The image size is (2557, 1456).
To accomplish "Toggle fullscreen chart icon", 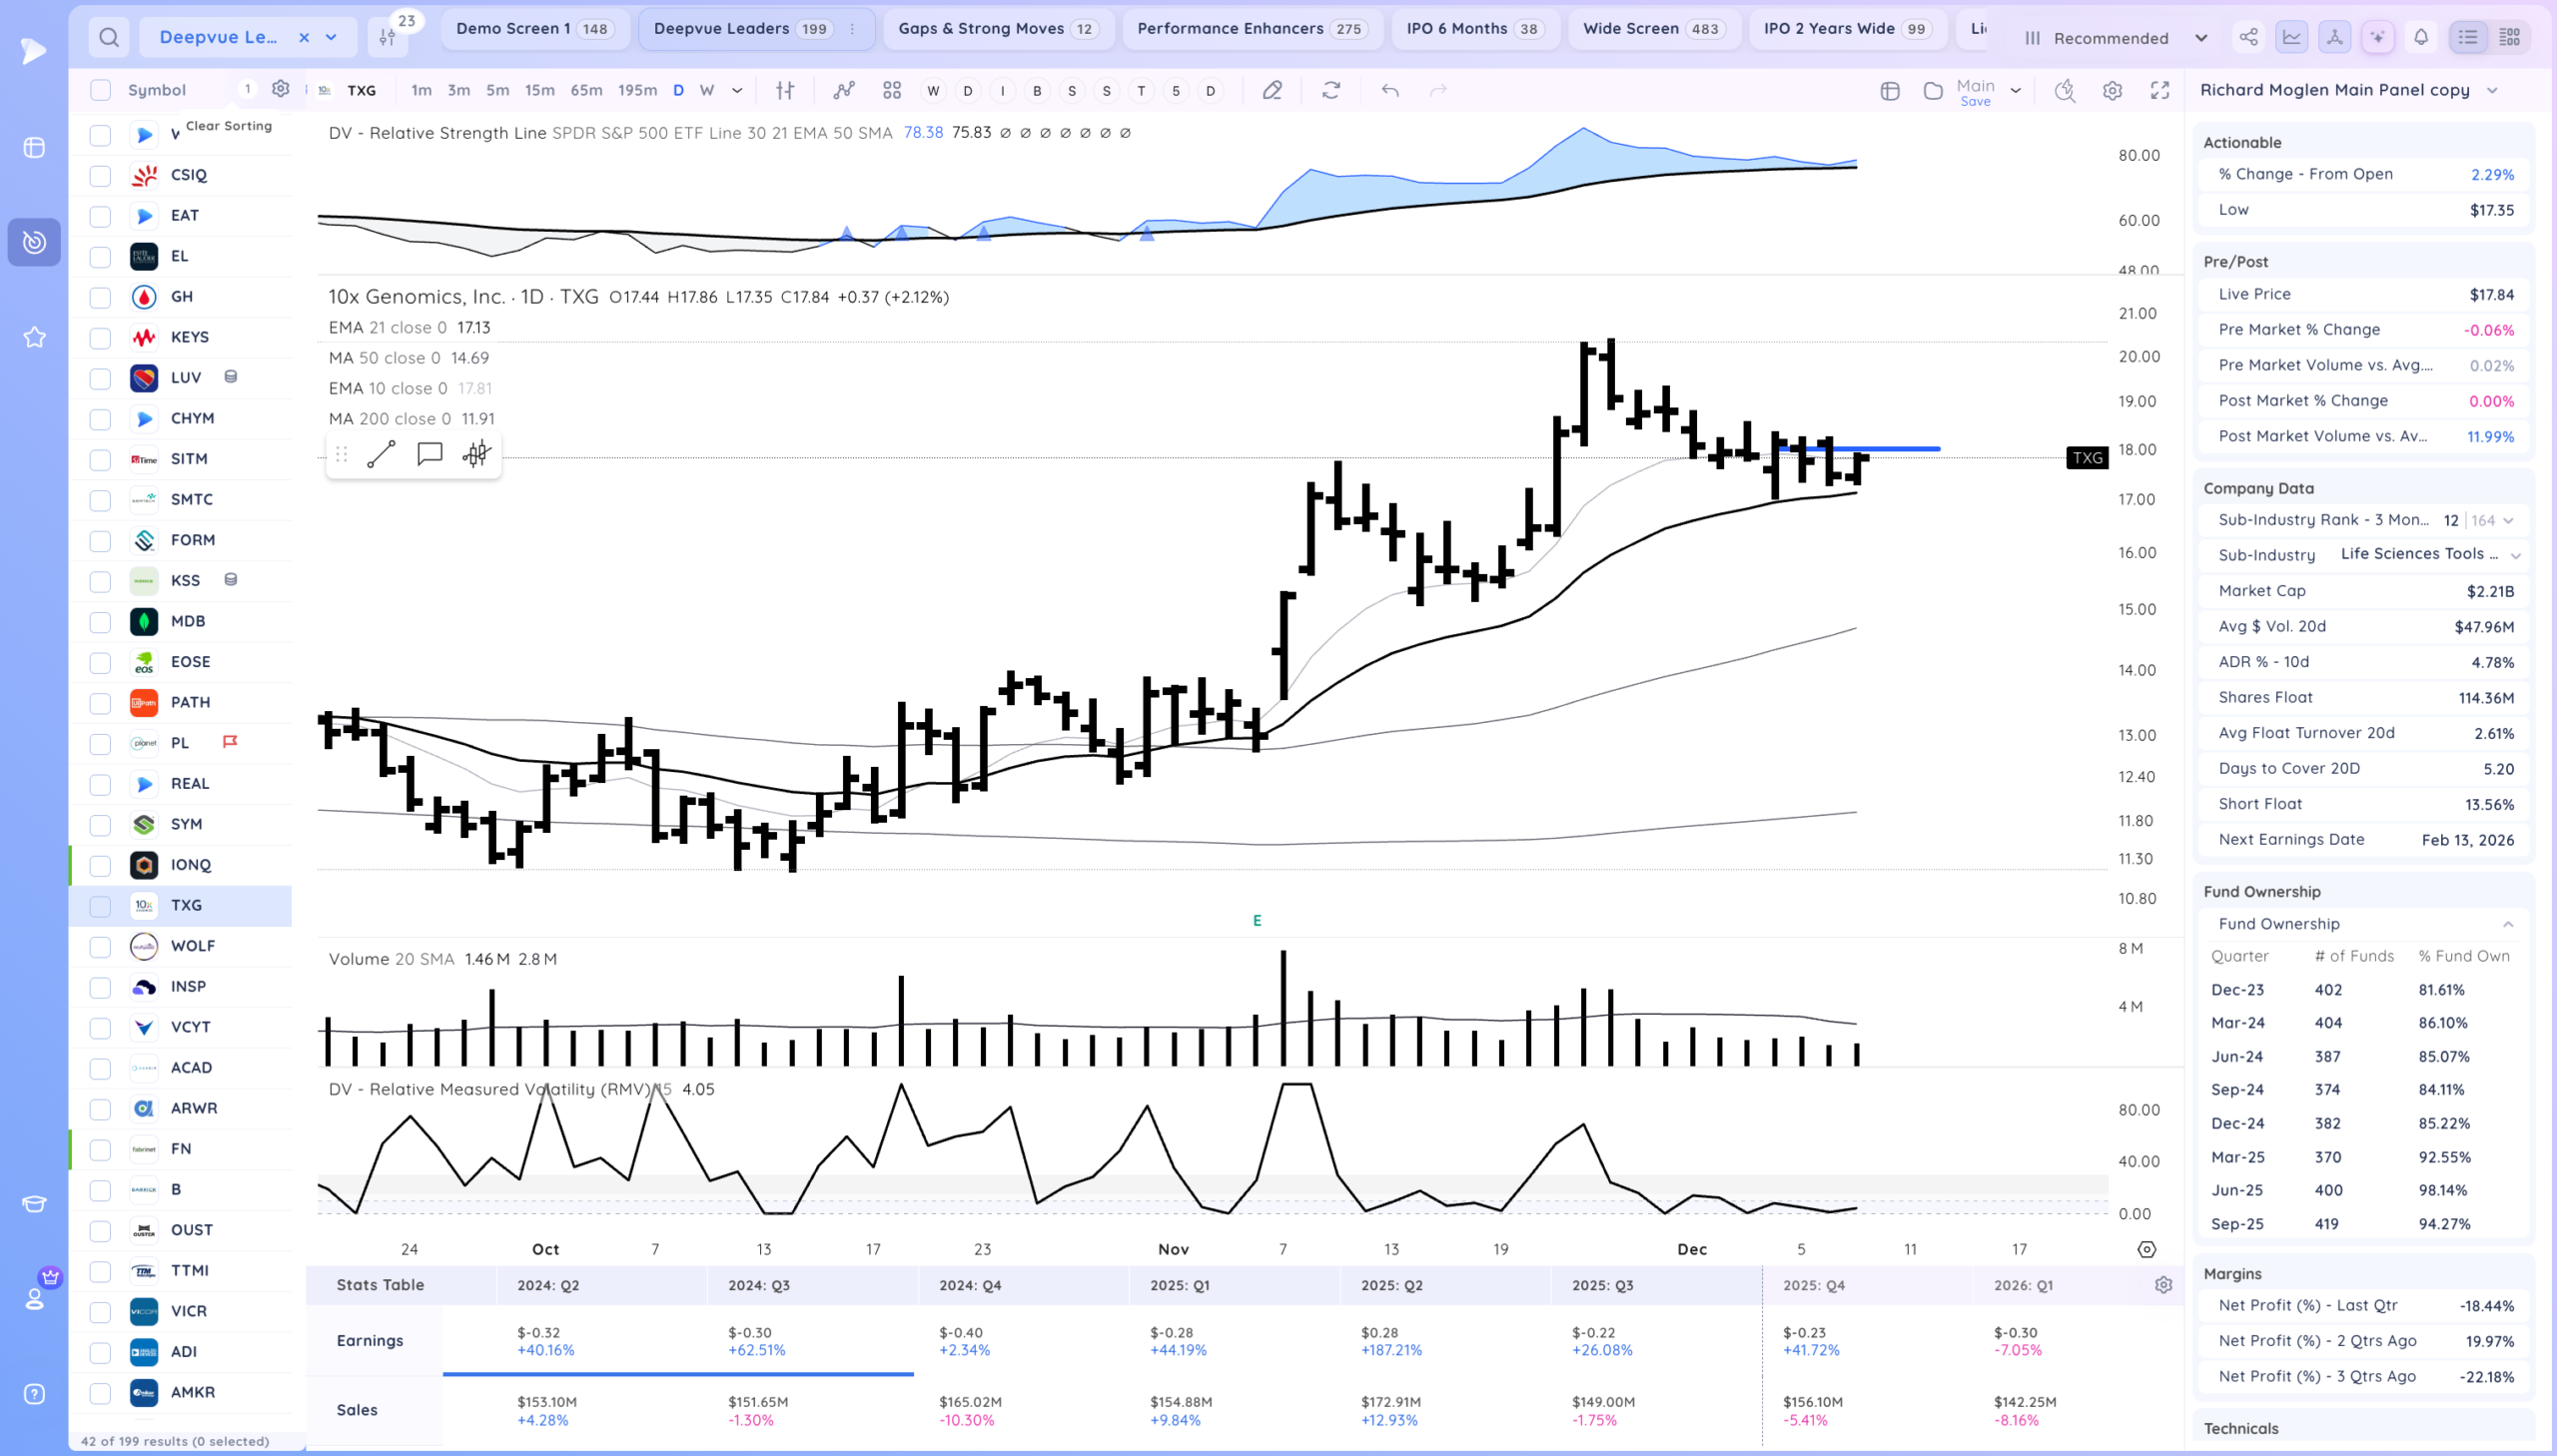I will (x=2160, y=91).
